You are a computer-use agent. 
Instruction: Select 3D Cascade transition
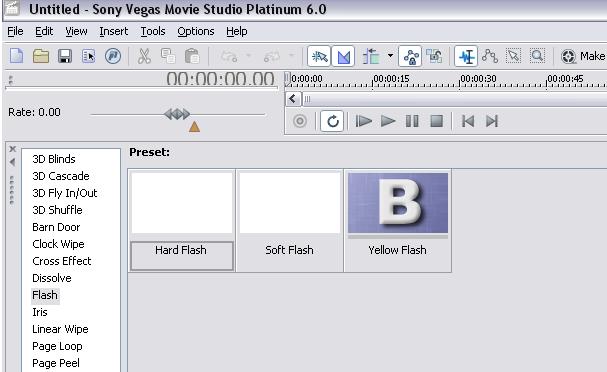[x=61, y=176]
